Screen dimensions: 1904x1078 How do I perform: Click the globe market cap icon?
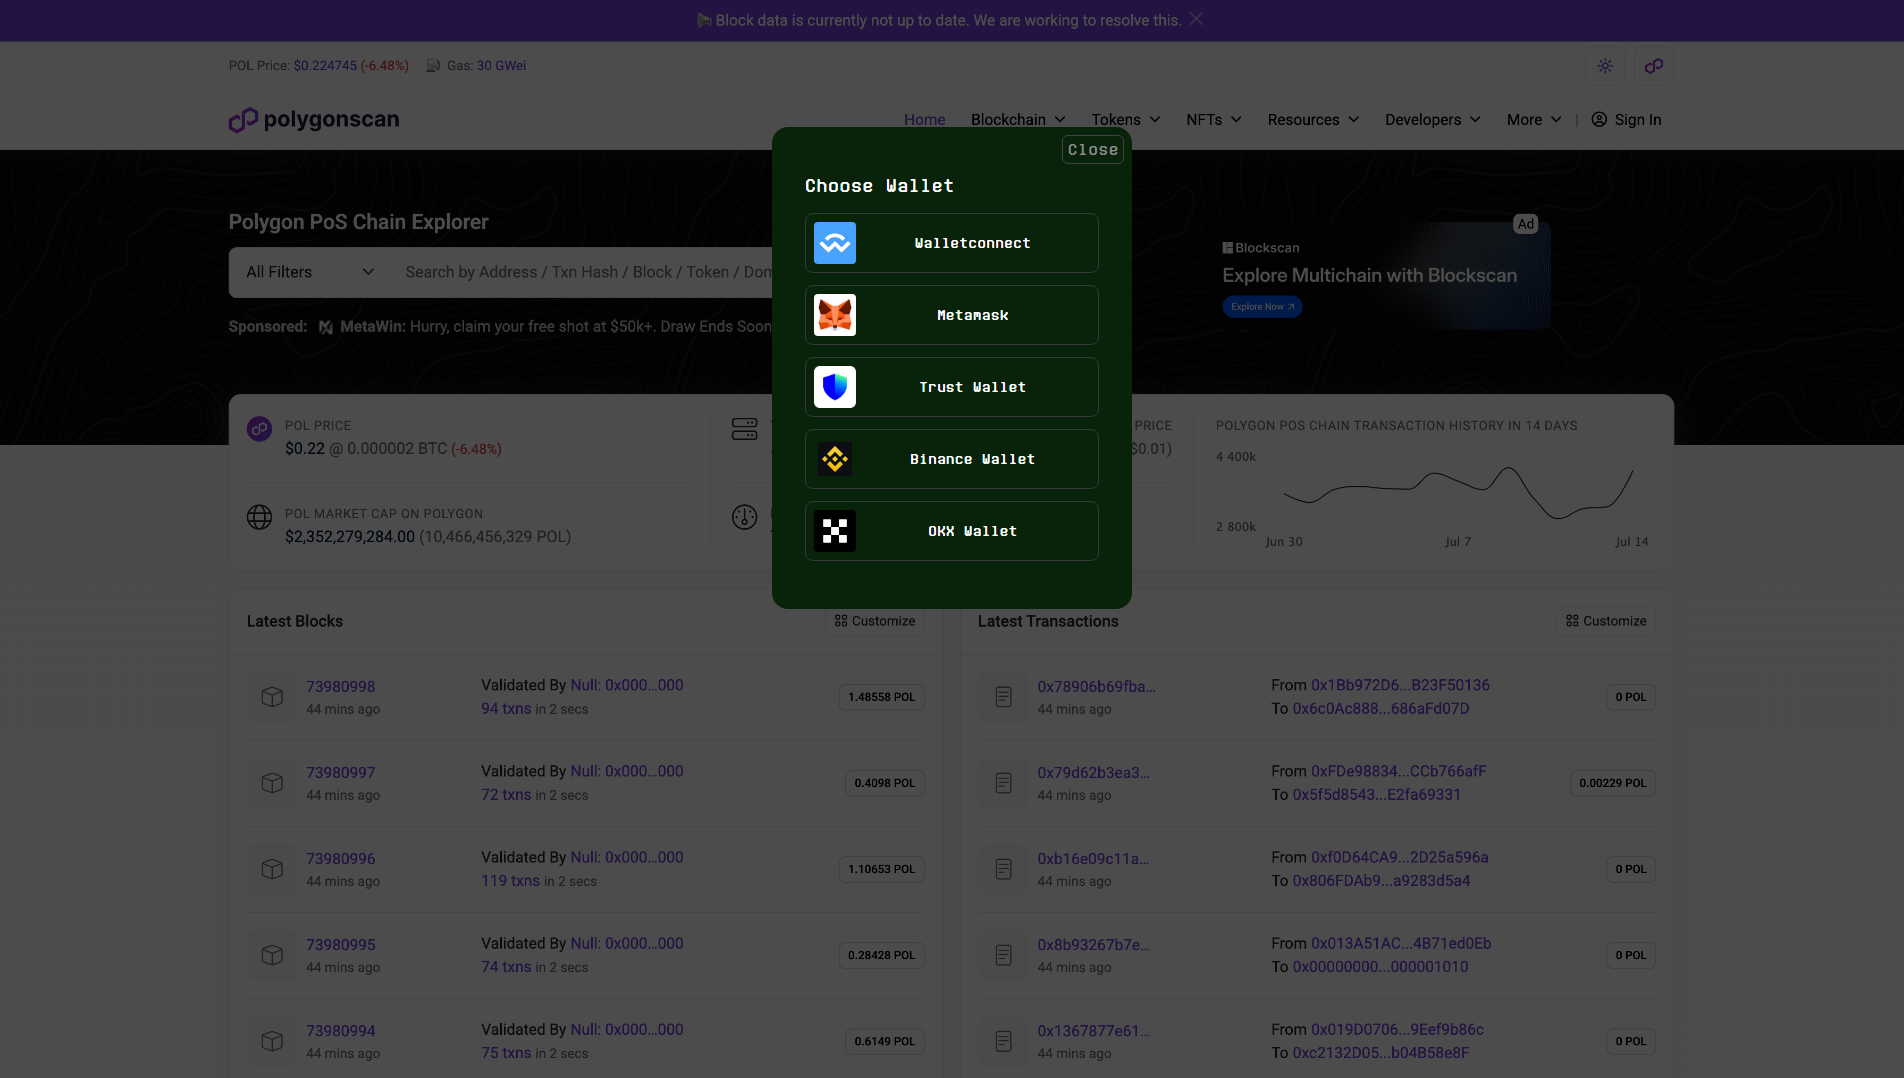tap(259, 517)
